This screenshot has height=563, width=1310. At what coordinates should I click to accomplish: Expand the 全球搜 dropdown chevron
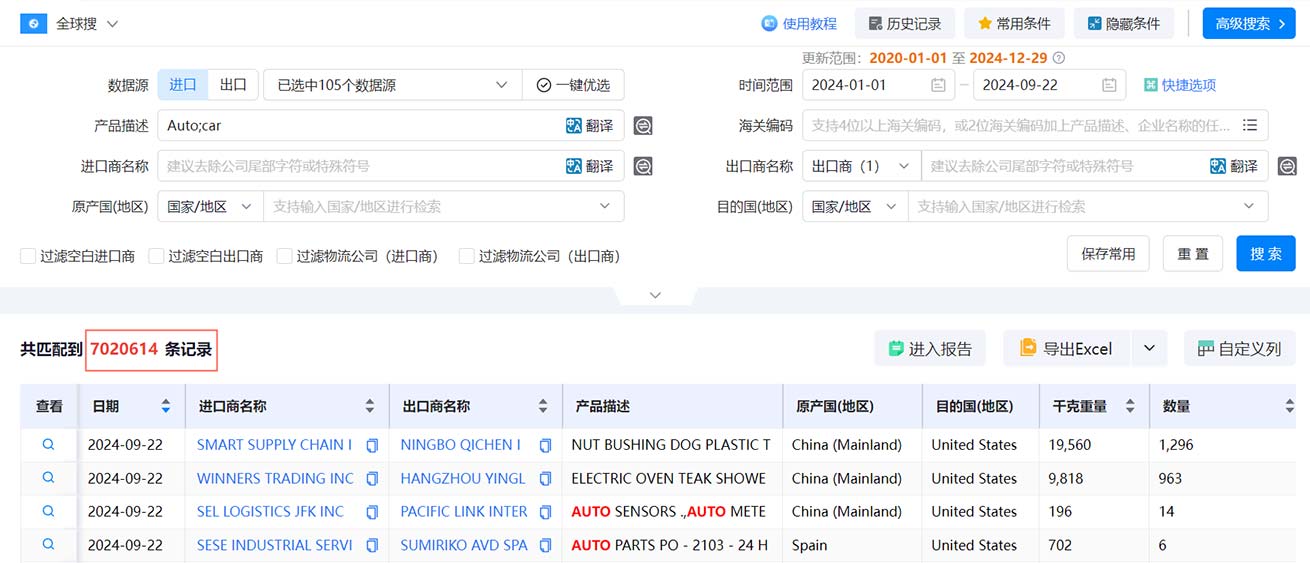click(x=112, y=24)
